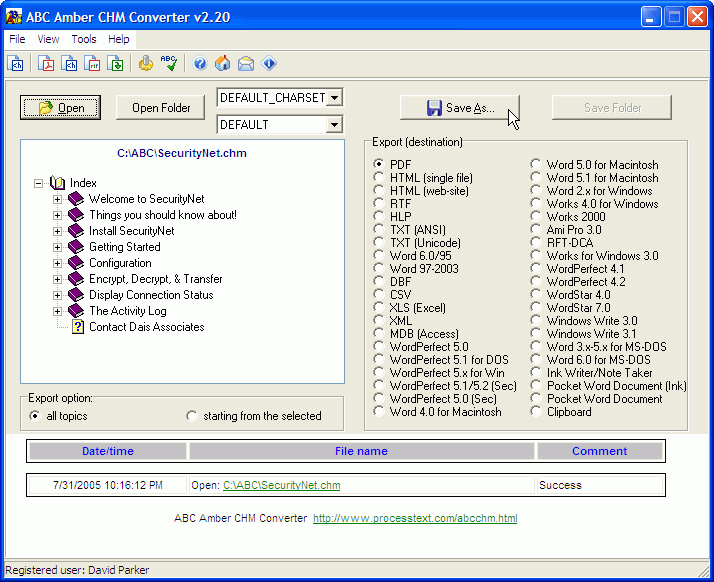Select the Encrypt, Decrypt, & Transfer topic
This screenshot has height=582, width=714.
click(156, 279)
